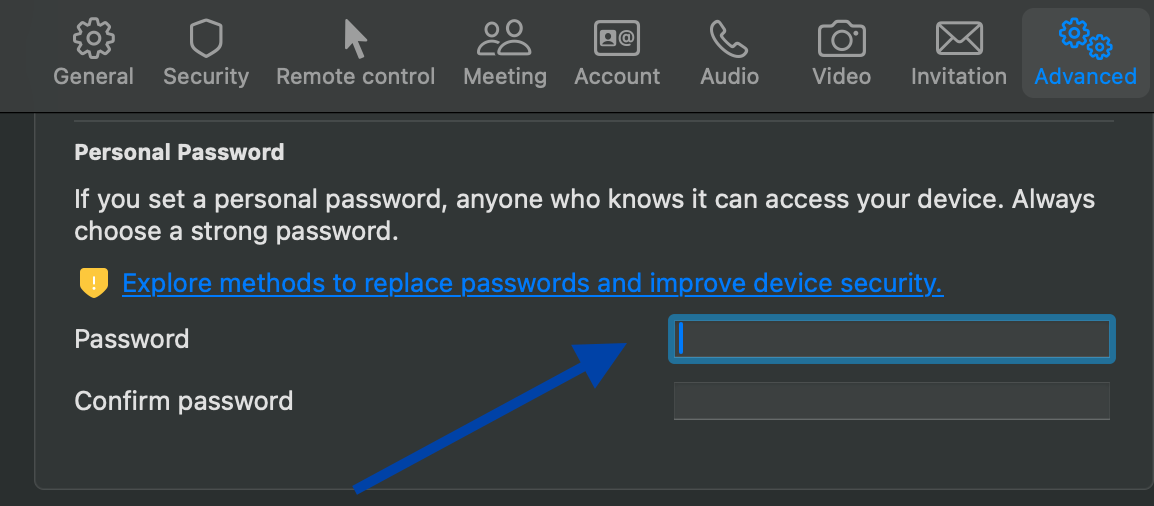Click the yellow warning shield icon
This screenshot has width=1154, height=506.
click(x=93, y=283)
